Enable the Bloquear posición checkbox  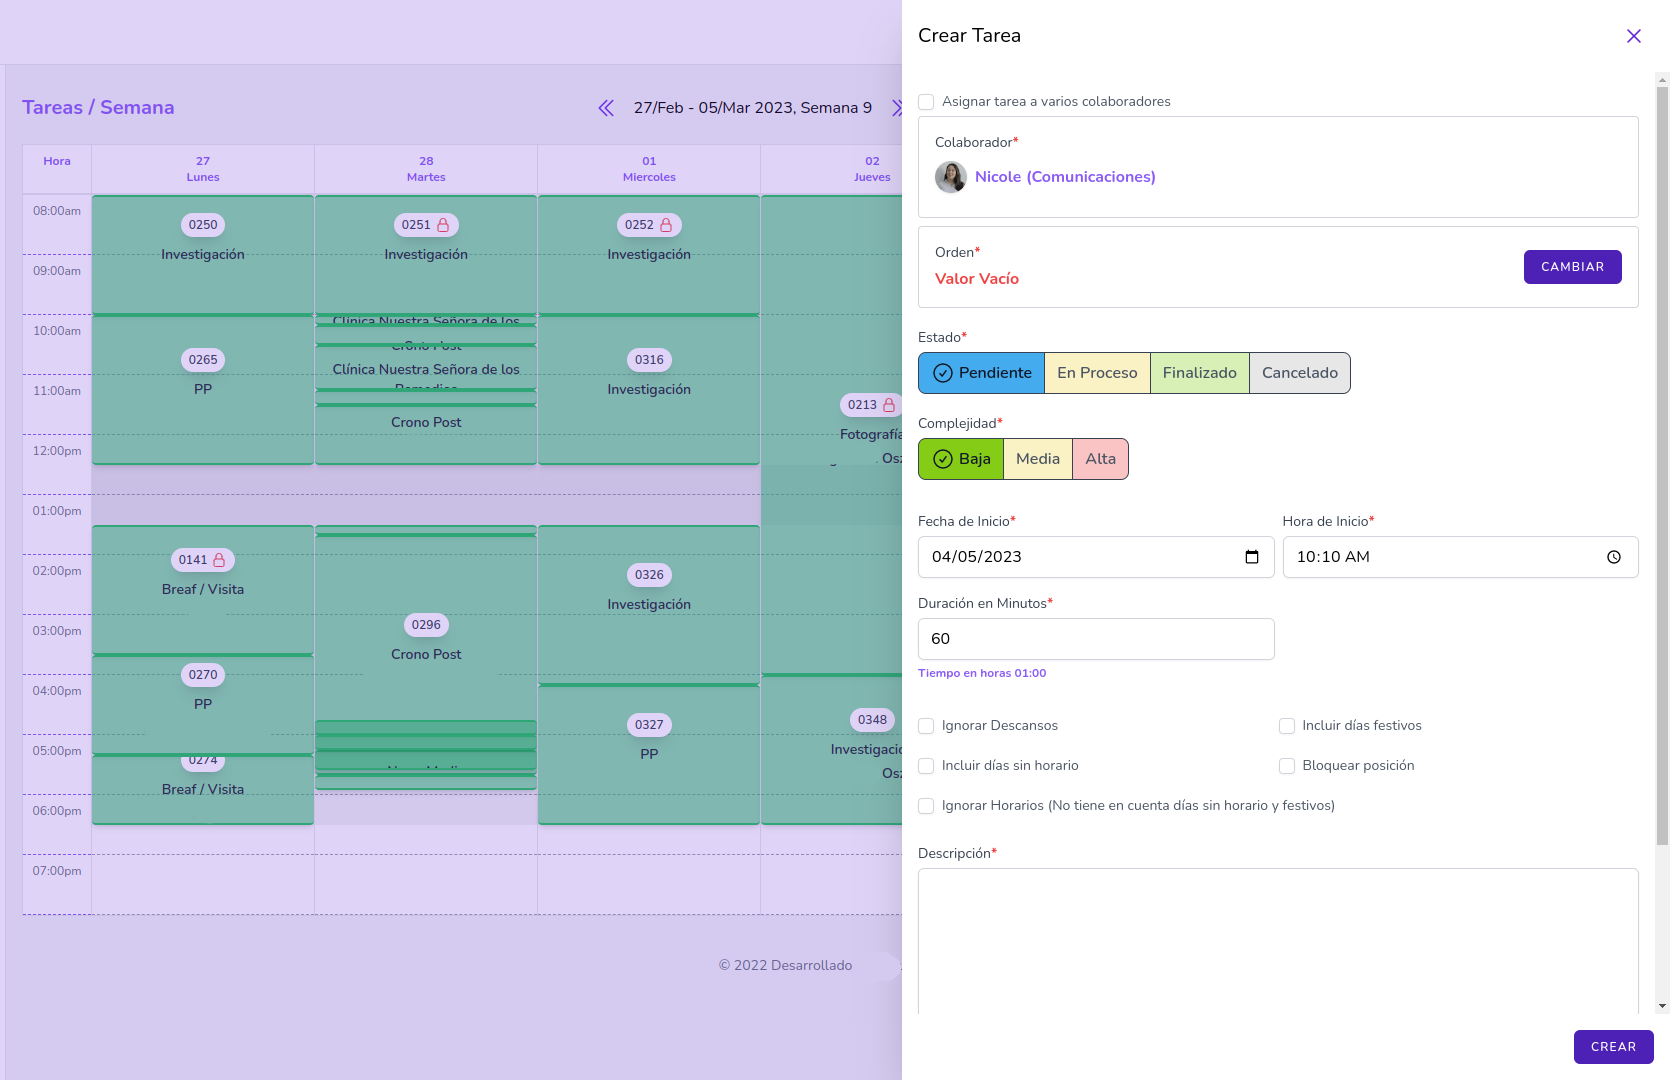1287,766
